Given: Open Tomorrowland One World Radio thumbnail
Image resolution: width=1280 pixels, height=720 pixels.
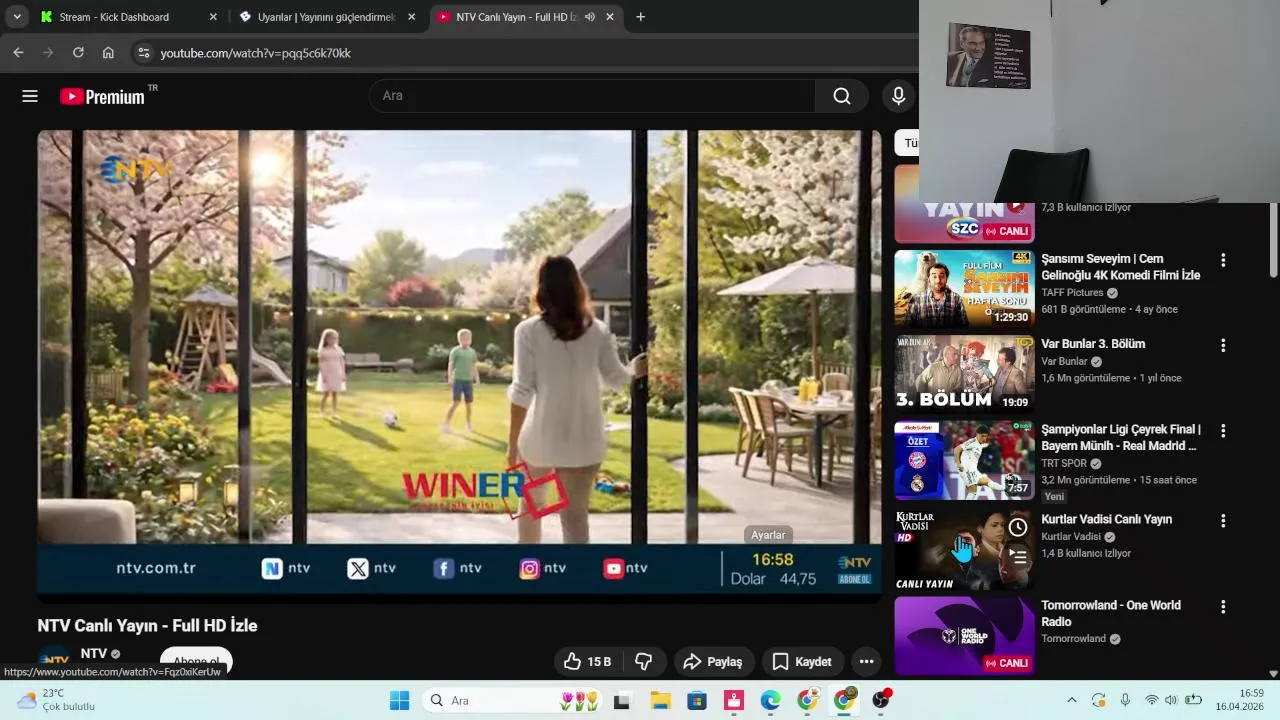Looking at the screenshot, I should pos(964,636).
